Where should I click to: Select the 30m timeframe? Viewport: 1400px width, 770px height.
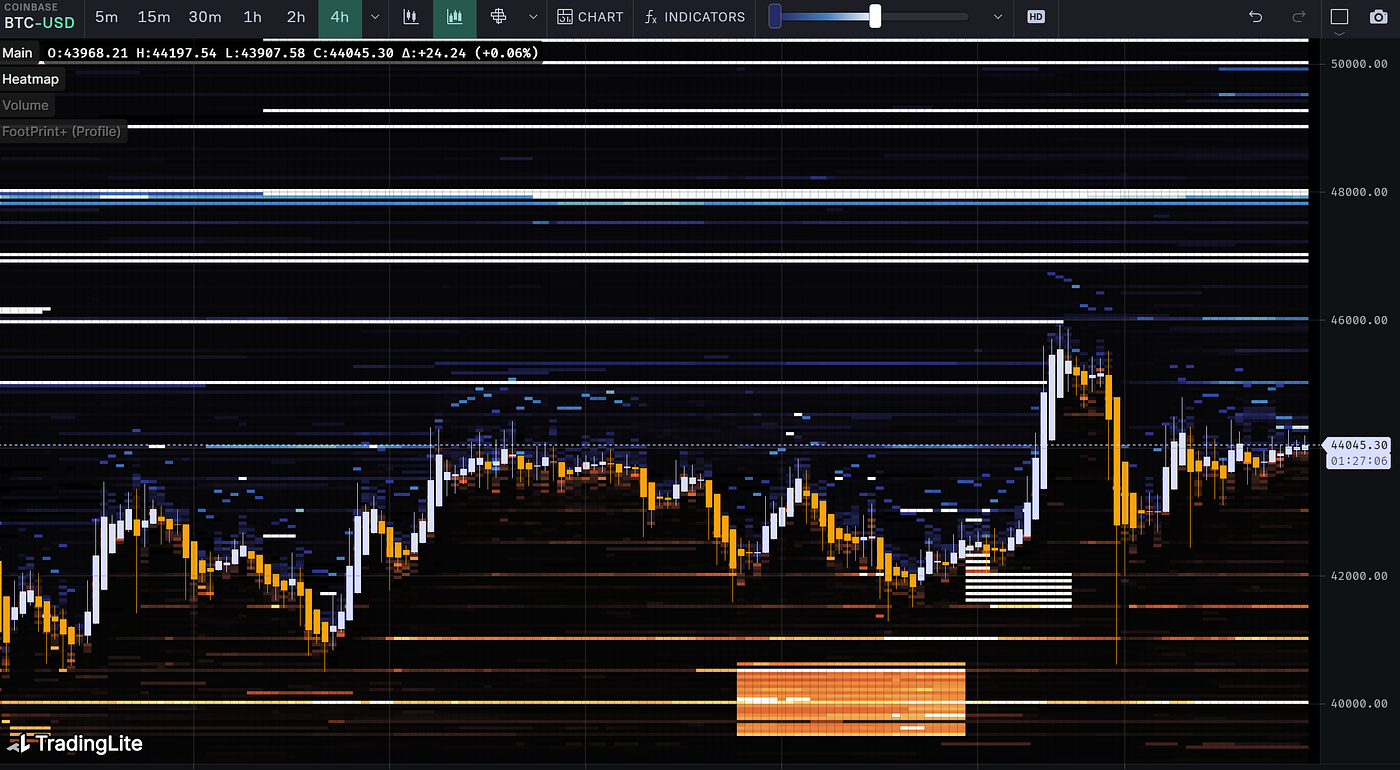tap(205, 17)
